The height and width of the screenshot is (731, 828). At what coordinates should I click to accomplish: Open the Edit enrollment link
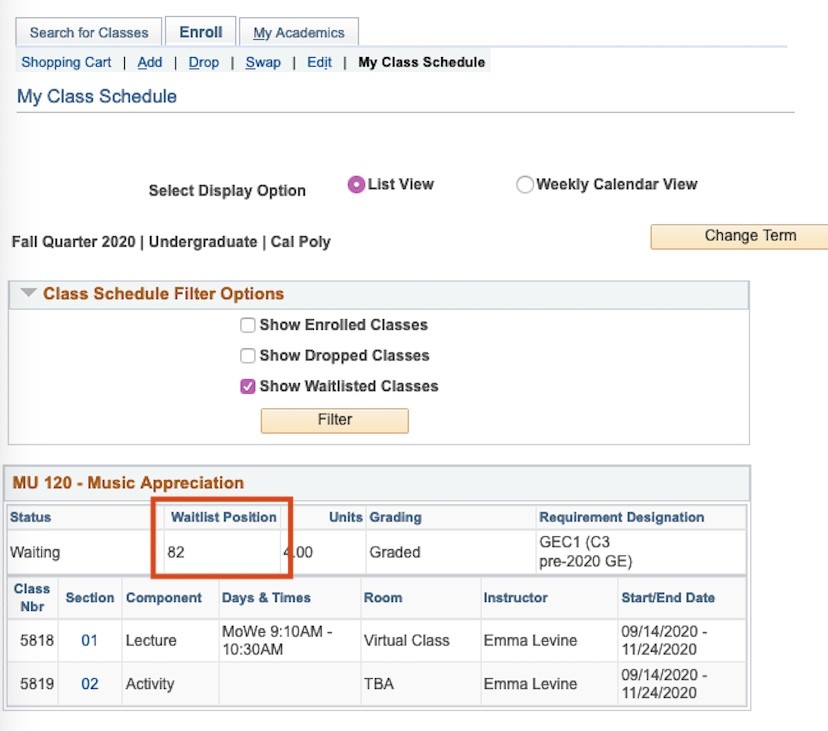pyautogui.click(x=319, y=62)
